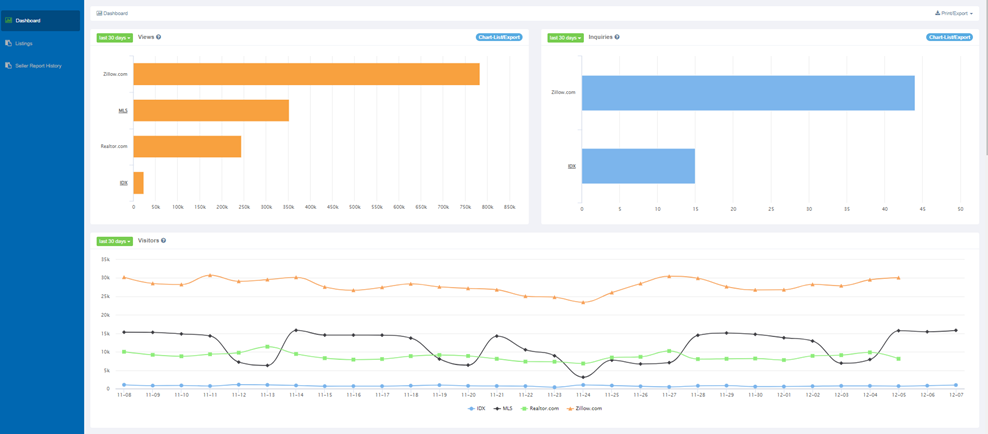Screen dimensions: 988x434
Task: Click the MLS bar in Views chart
Action: (211, 110)
